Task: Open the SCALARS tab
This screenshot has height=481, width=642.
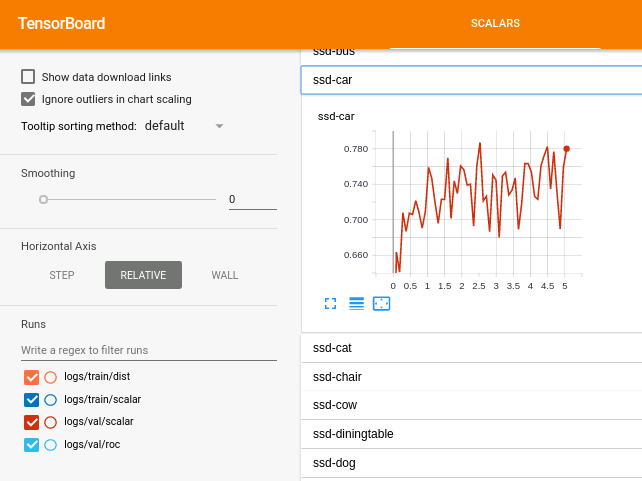Action: click(x=495, y=23)
